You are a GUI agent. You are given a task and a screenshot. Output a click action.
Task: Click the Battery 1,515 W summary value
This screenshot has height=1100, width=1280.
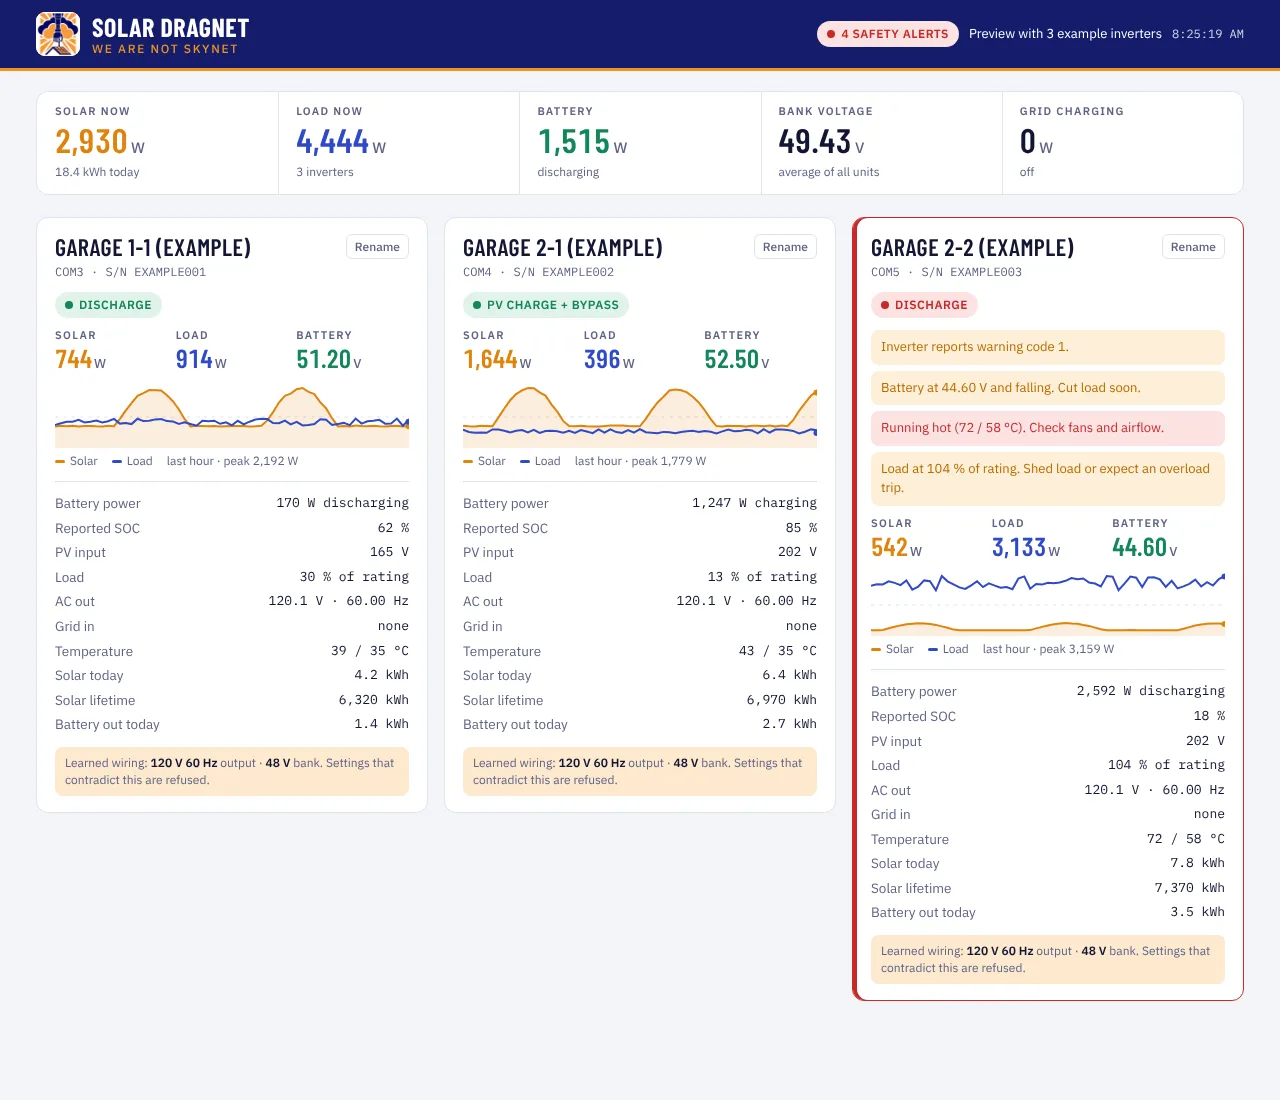(x=583, y=142)
